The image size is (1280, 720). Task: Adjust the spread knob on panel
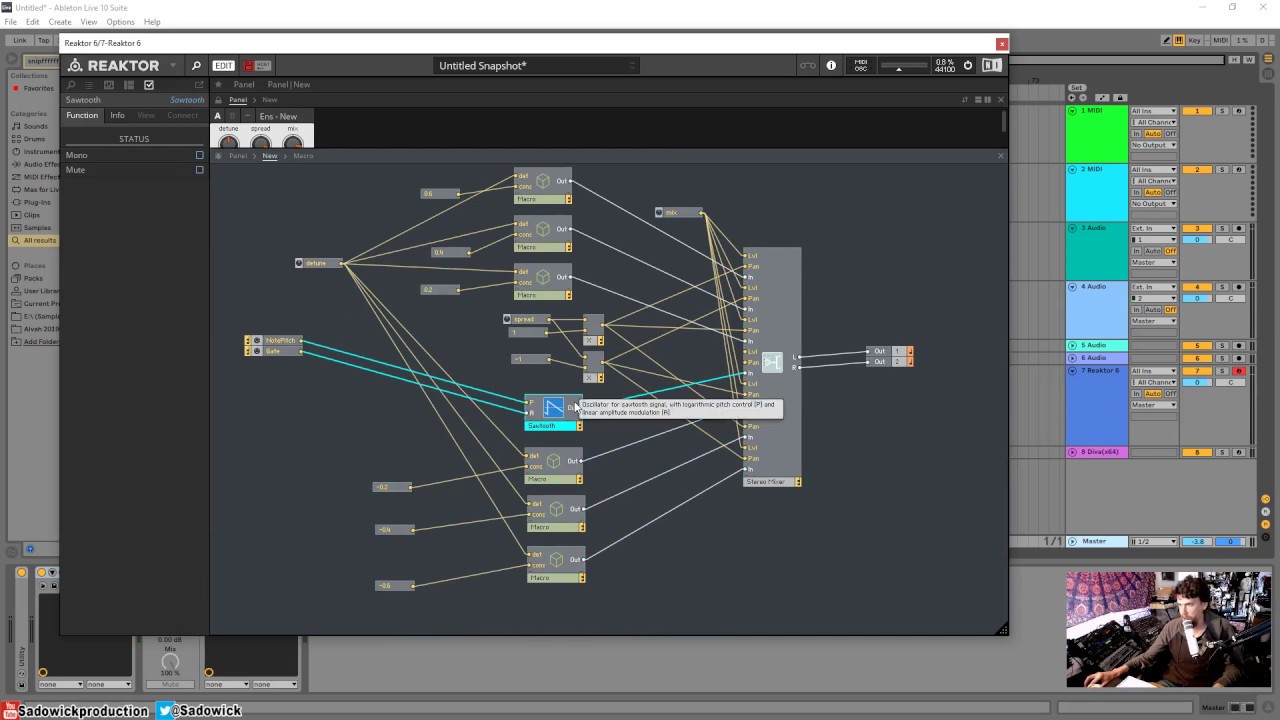point(261,142)
